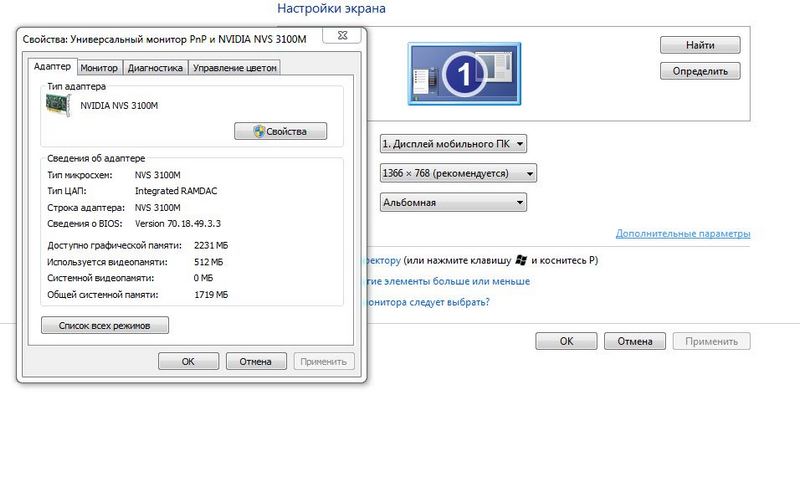Viewport: 800px width, 503px height.
Task: Select the Адаптер tab
Action: (52, 67)
